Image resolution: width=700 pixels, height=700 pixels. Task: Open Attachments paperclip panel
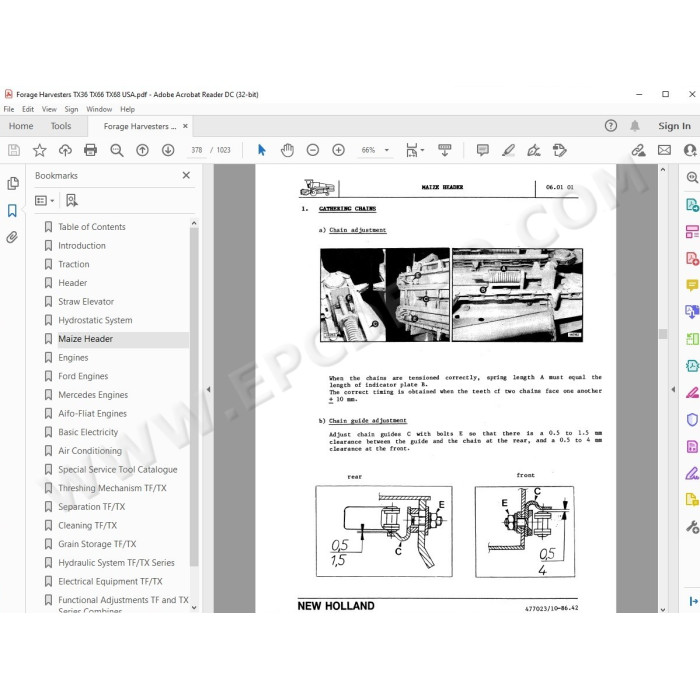click(12, 237)
